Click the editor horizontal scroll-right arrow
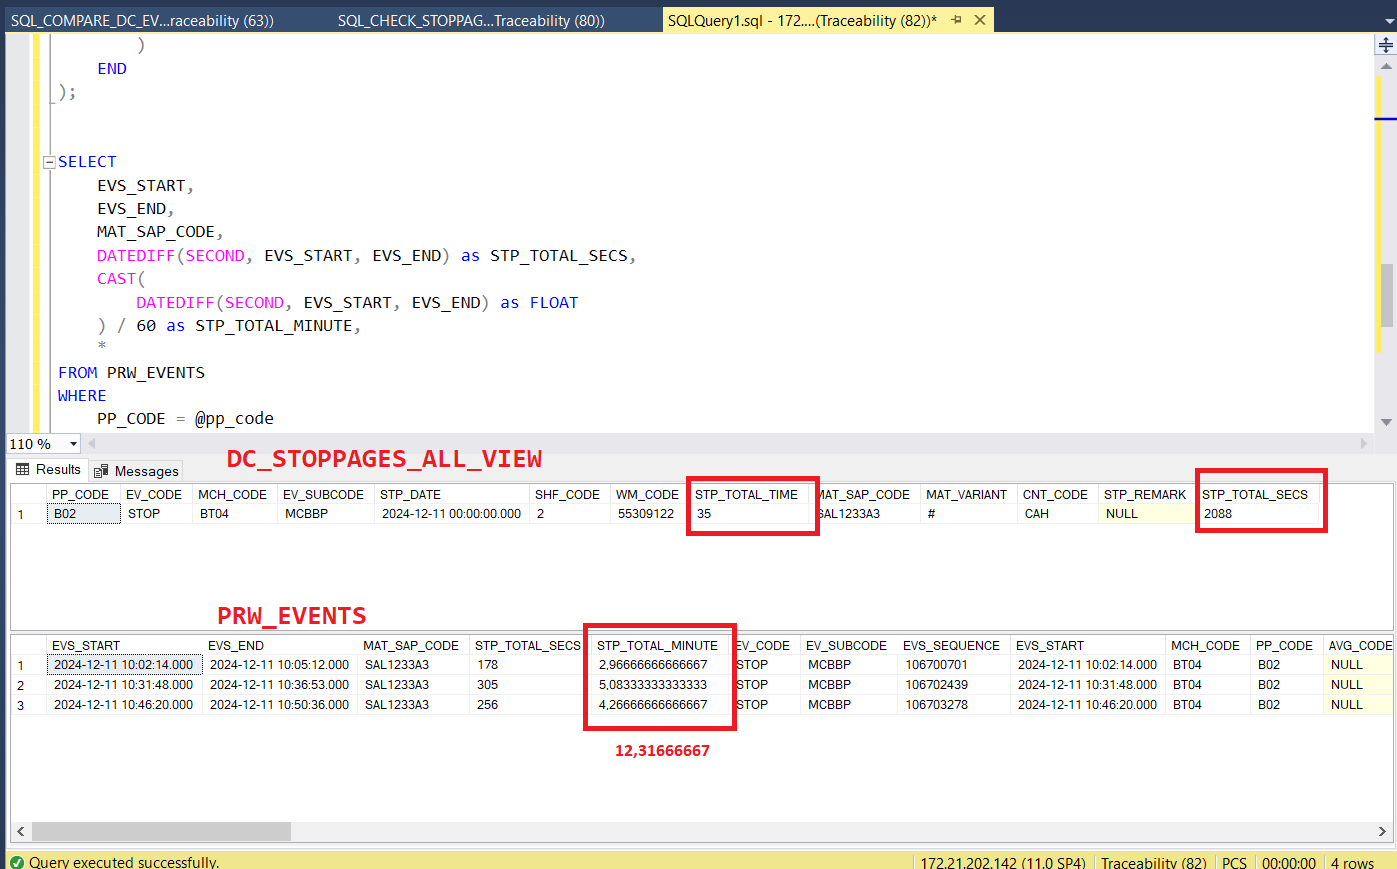The width and height of the screenshot is (1397, 869). 1363,443
